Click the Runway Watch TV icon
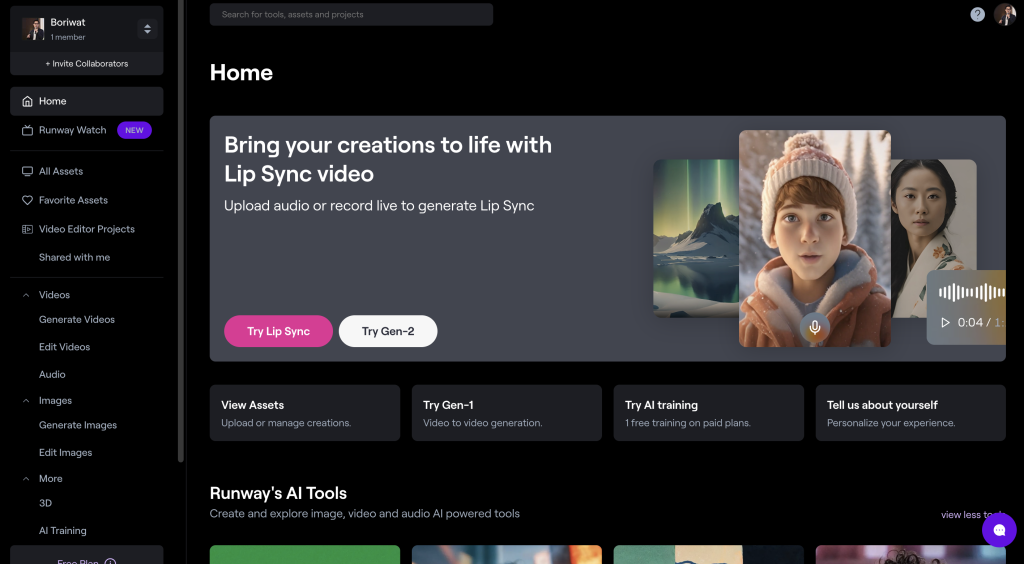Viewport: 1024px width, 564px height. [x=28, y=130]
